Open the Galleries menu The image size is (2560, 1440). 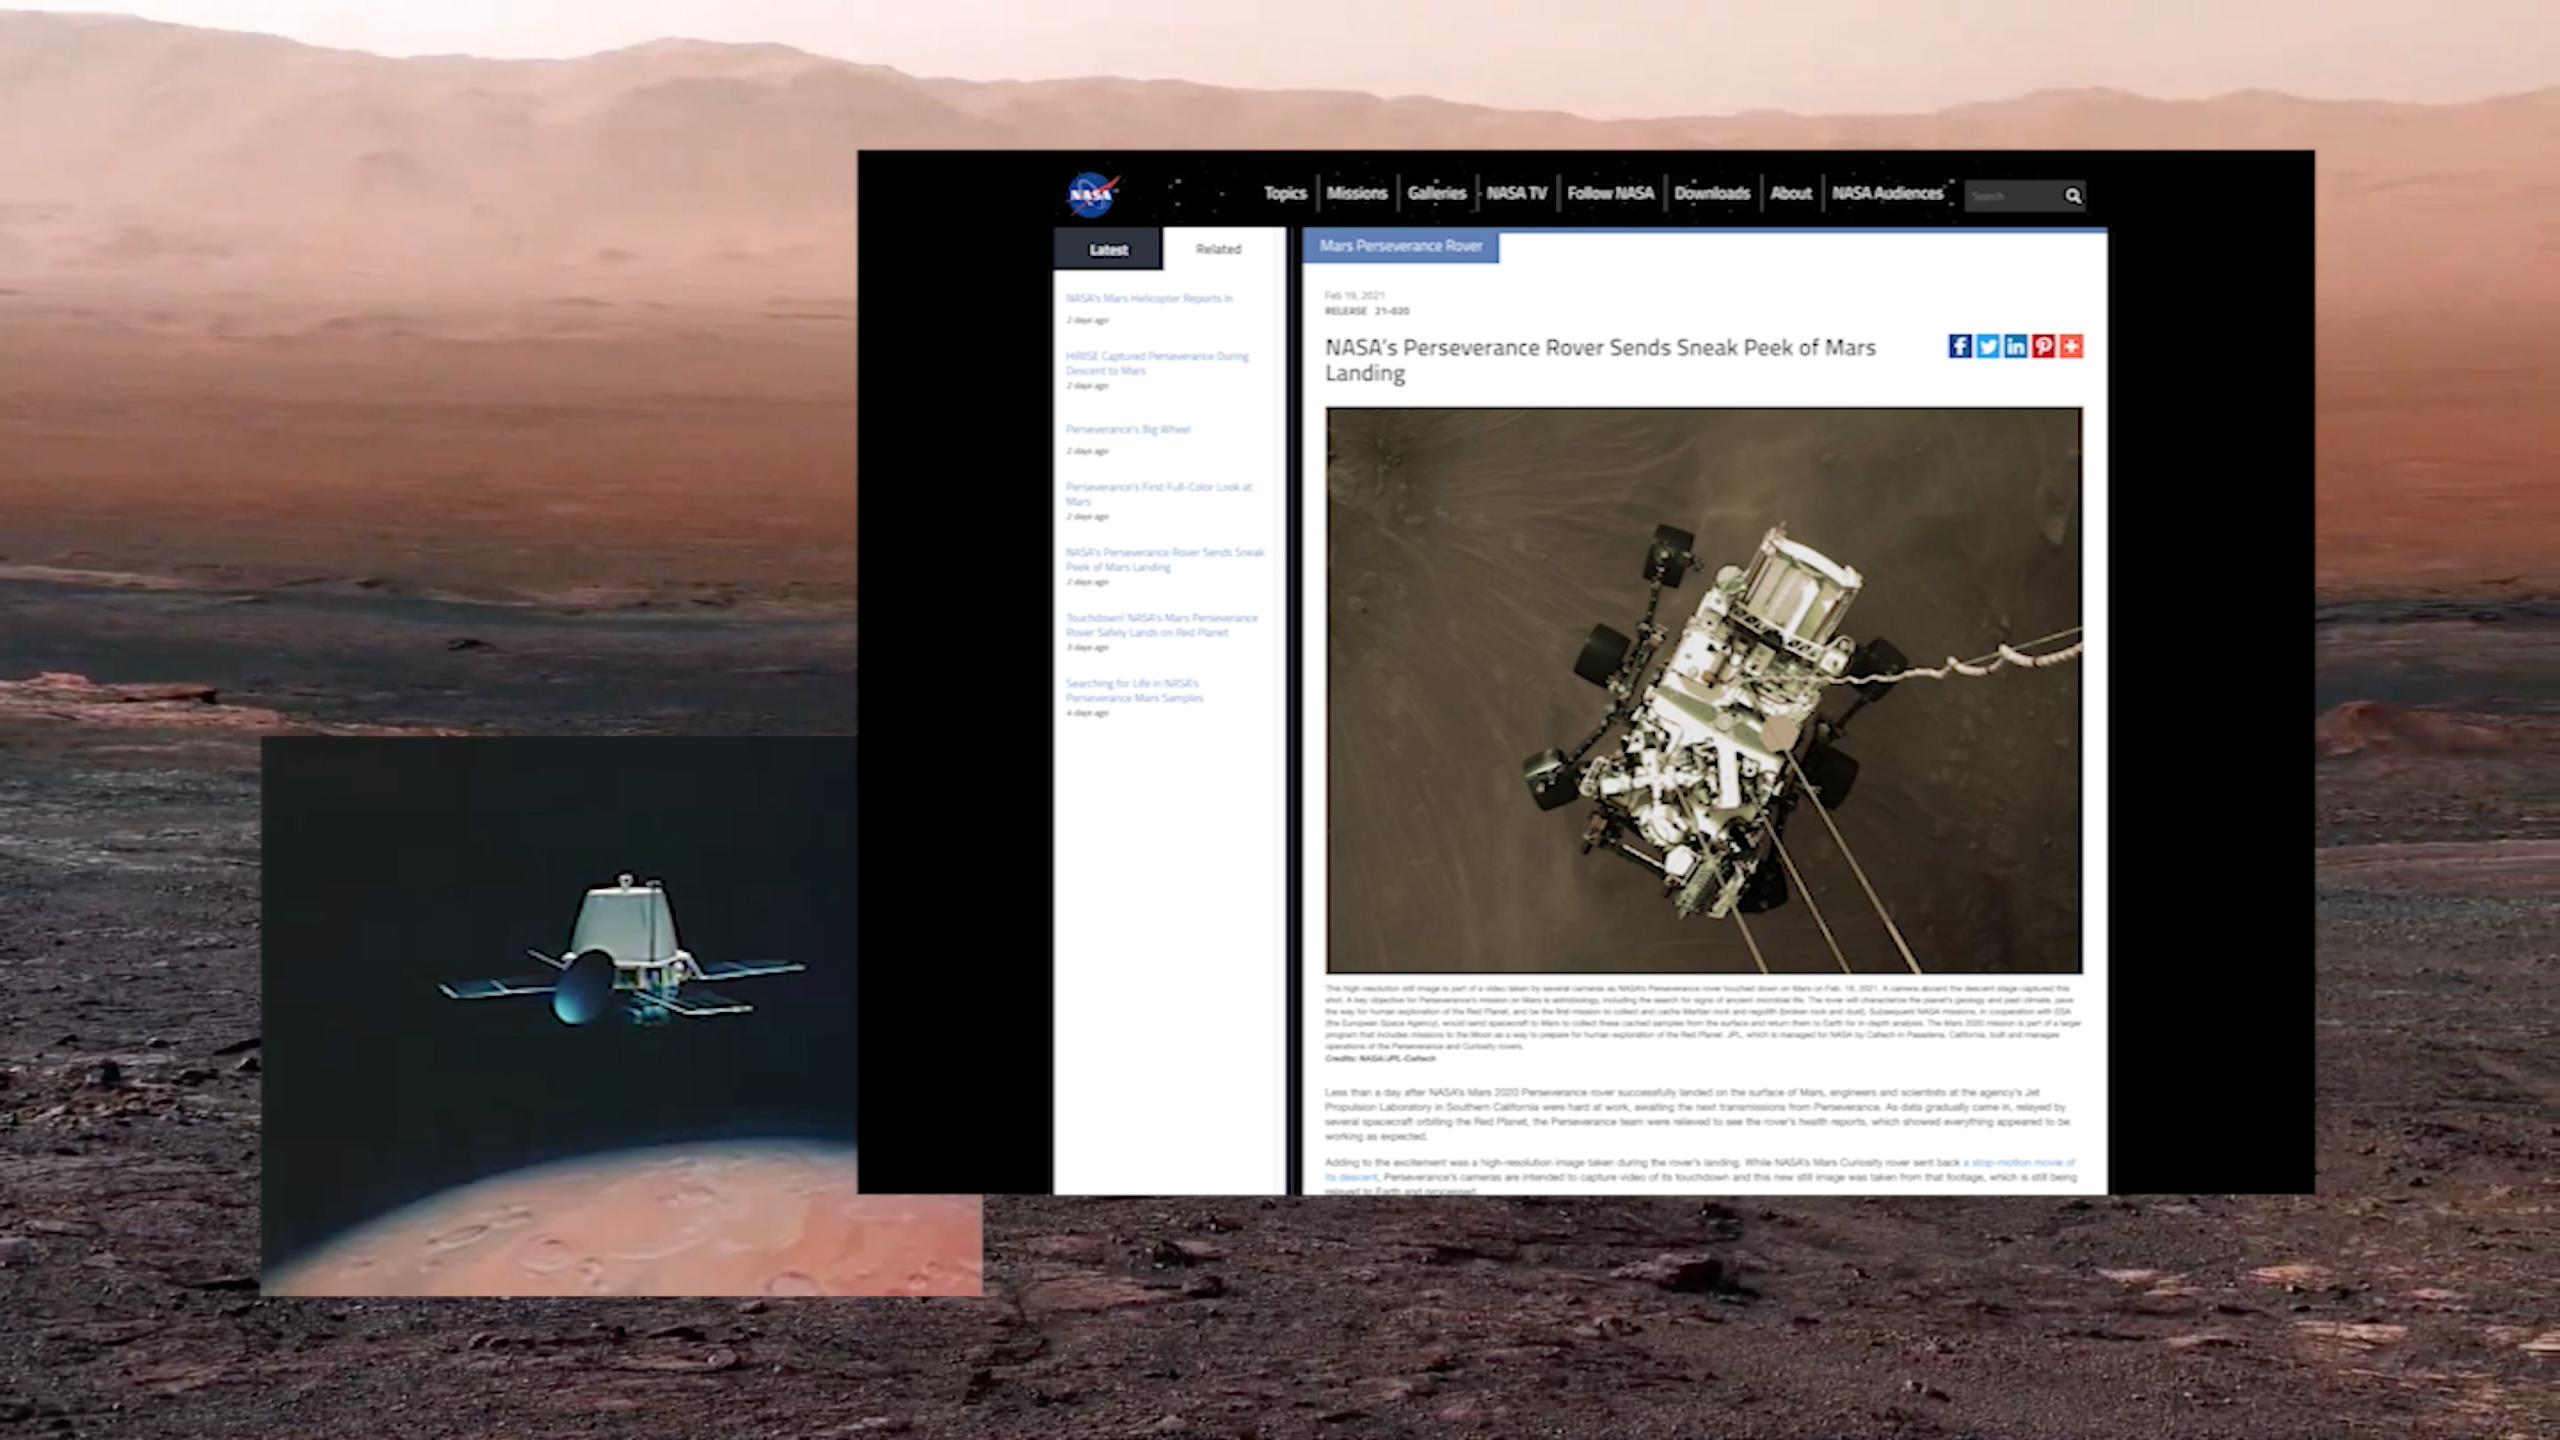[1436, 193]
